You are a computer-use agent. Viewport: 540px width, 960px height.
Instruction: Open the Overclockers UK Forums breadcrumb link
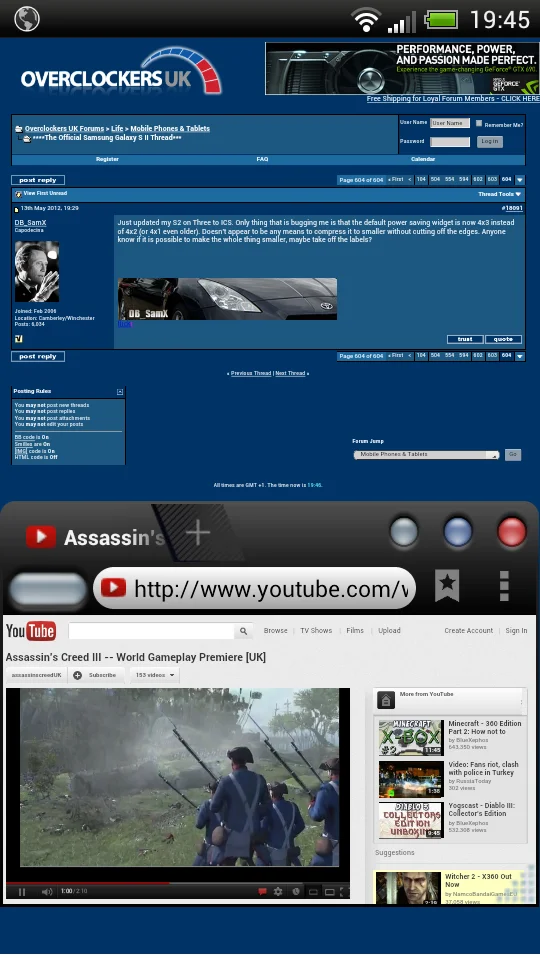[x=64, y=129]
